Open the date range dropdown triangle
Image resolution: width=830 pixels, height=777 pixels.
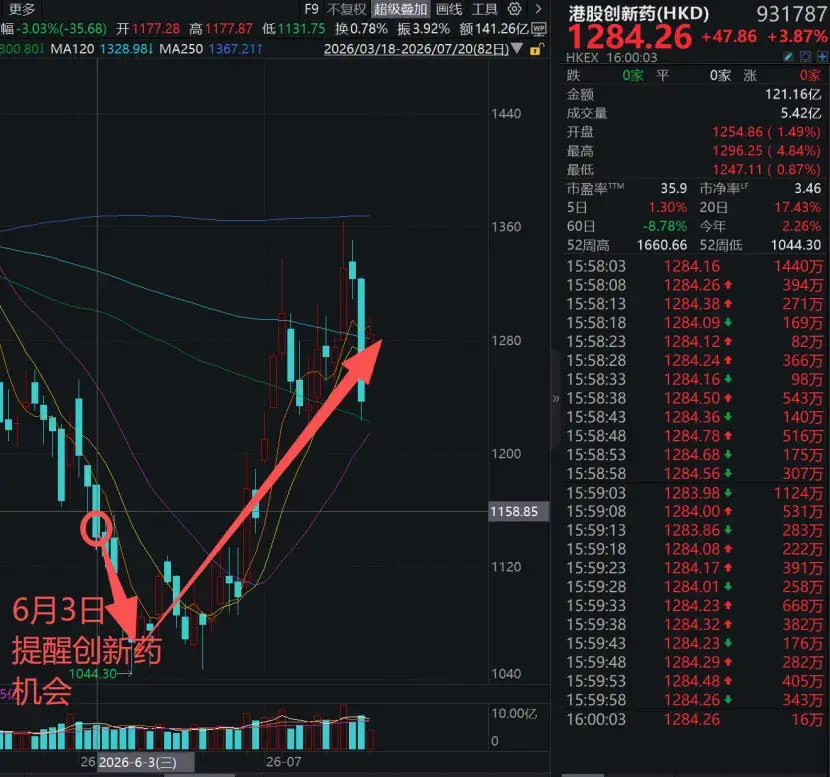point(517,49)
